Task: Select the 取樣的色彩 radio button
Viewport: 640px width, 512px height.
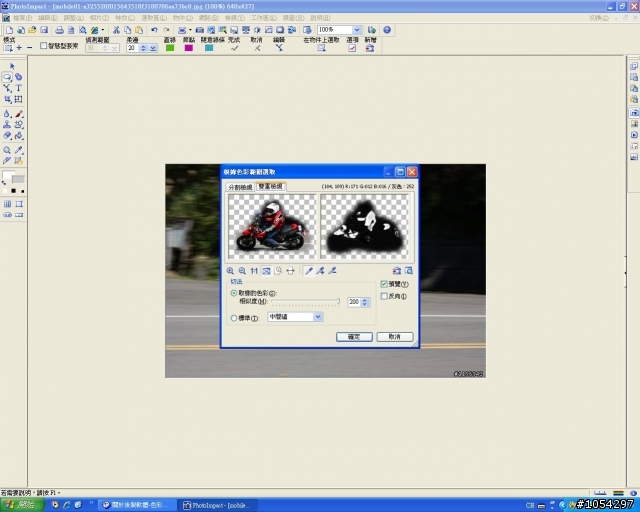Action: [234, 293]
